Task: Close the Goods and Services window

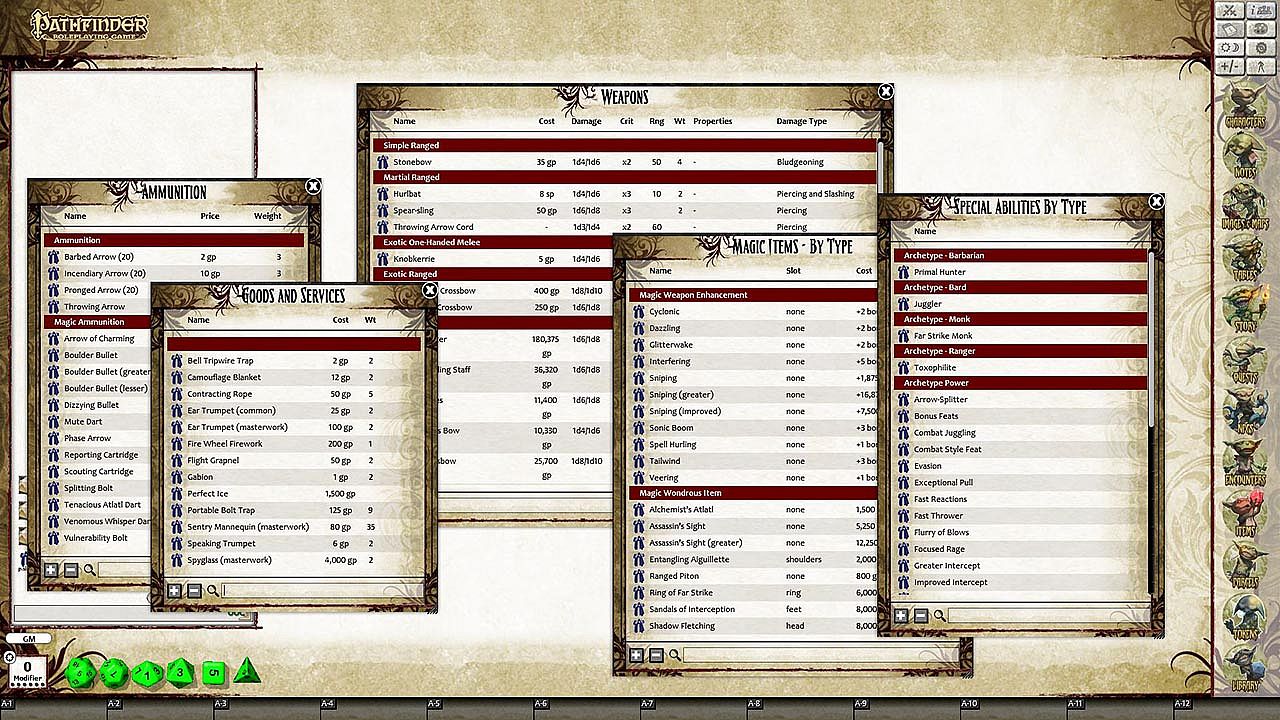Action: pyautogui.click(x=430, y=291)
